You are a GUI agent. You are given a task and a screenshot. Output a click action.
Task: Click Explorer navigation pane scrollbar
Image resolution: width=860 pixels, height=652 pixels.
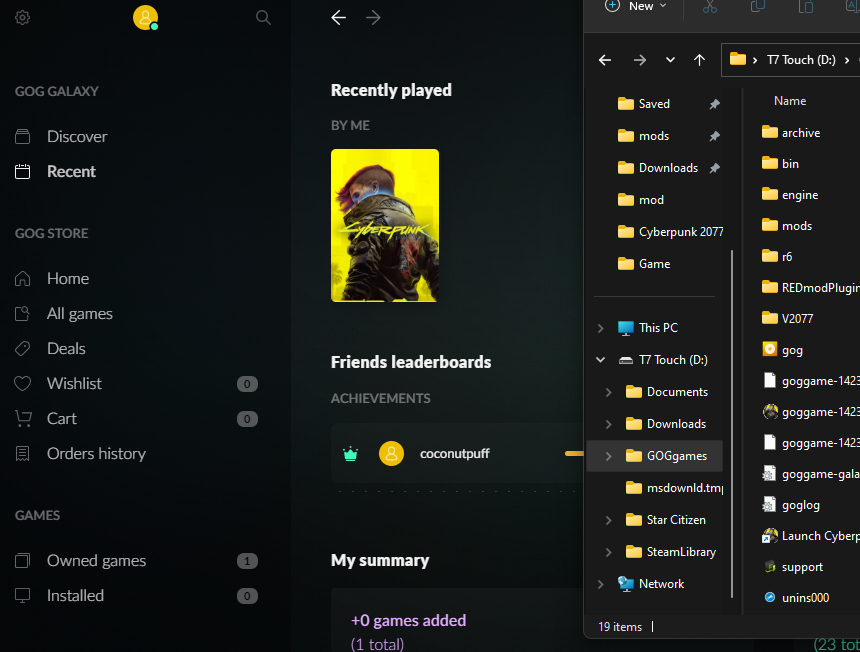[x=732, y=424]
